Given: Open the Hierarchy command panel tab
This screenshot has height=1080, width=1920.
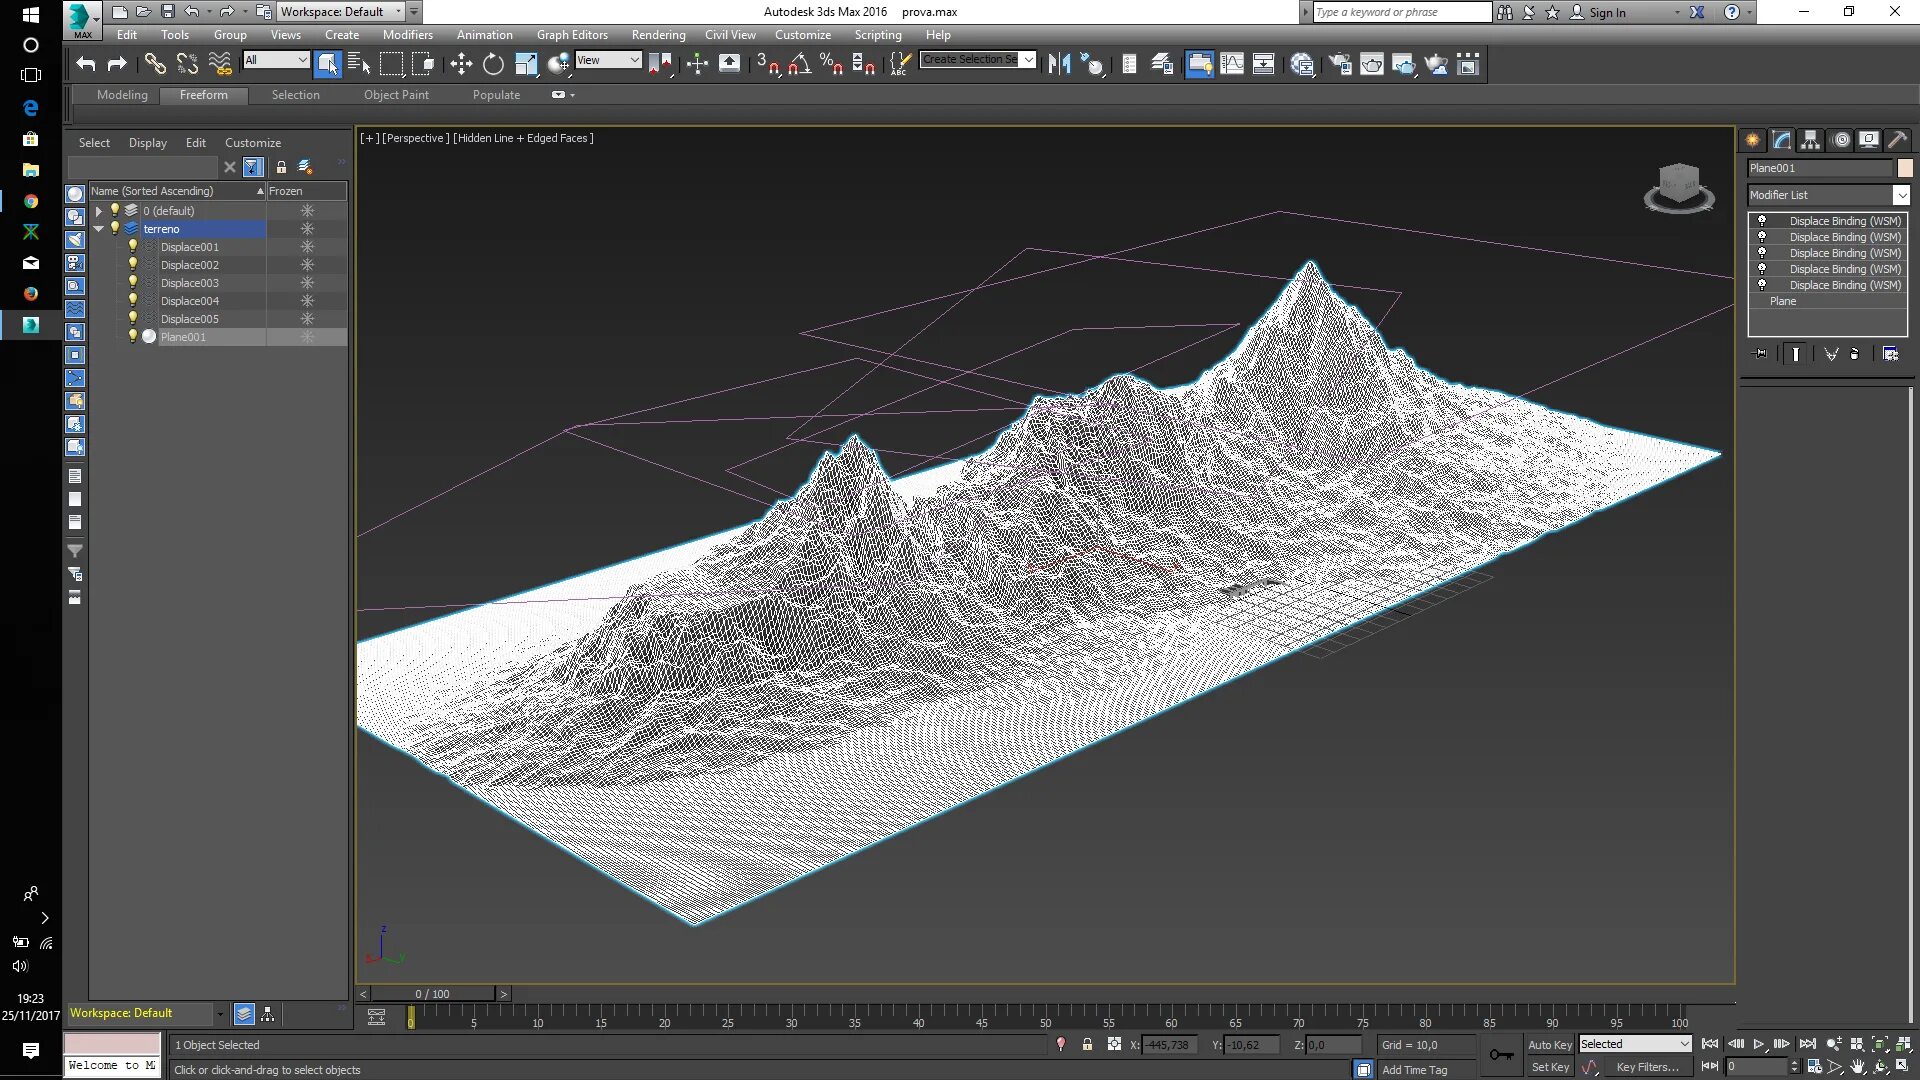Looking at the screenshot, I should pos(1811,140).
